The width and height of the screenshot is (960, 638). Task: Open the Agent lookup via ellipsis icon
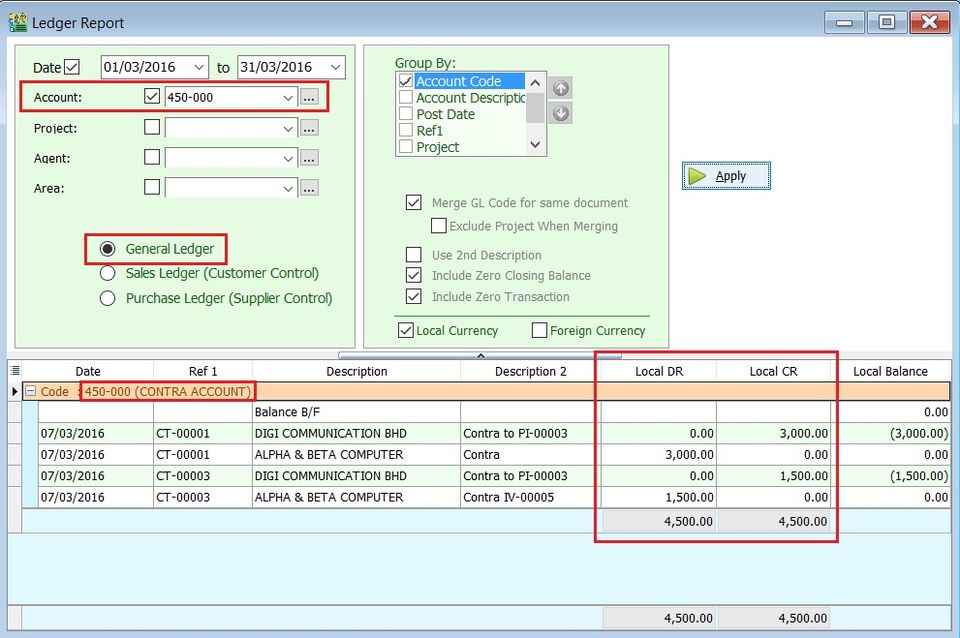(309, 157)
